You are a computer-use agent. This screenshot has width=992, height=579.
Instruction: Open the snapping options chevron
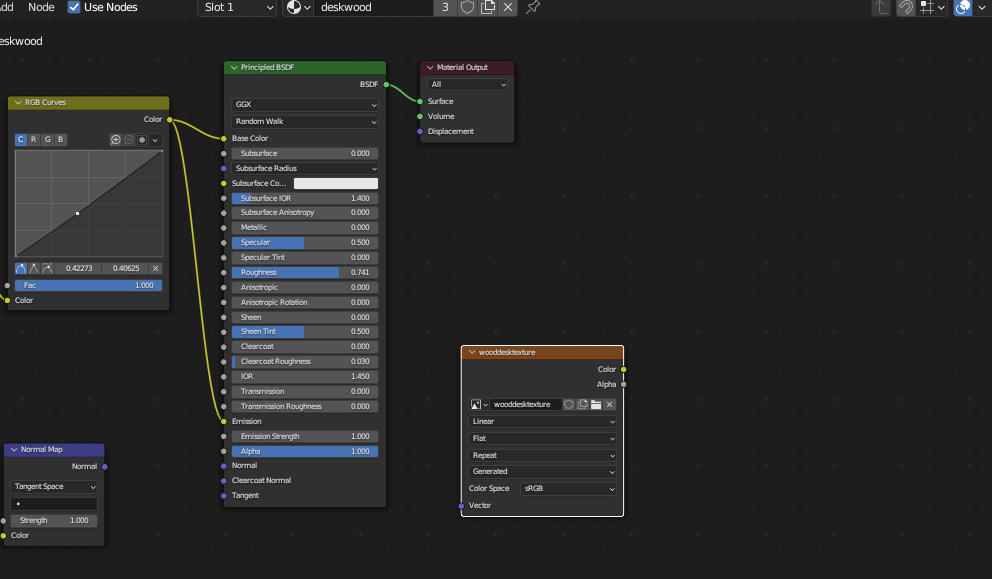941,8
